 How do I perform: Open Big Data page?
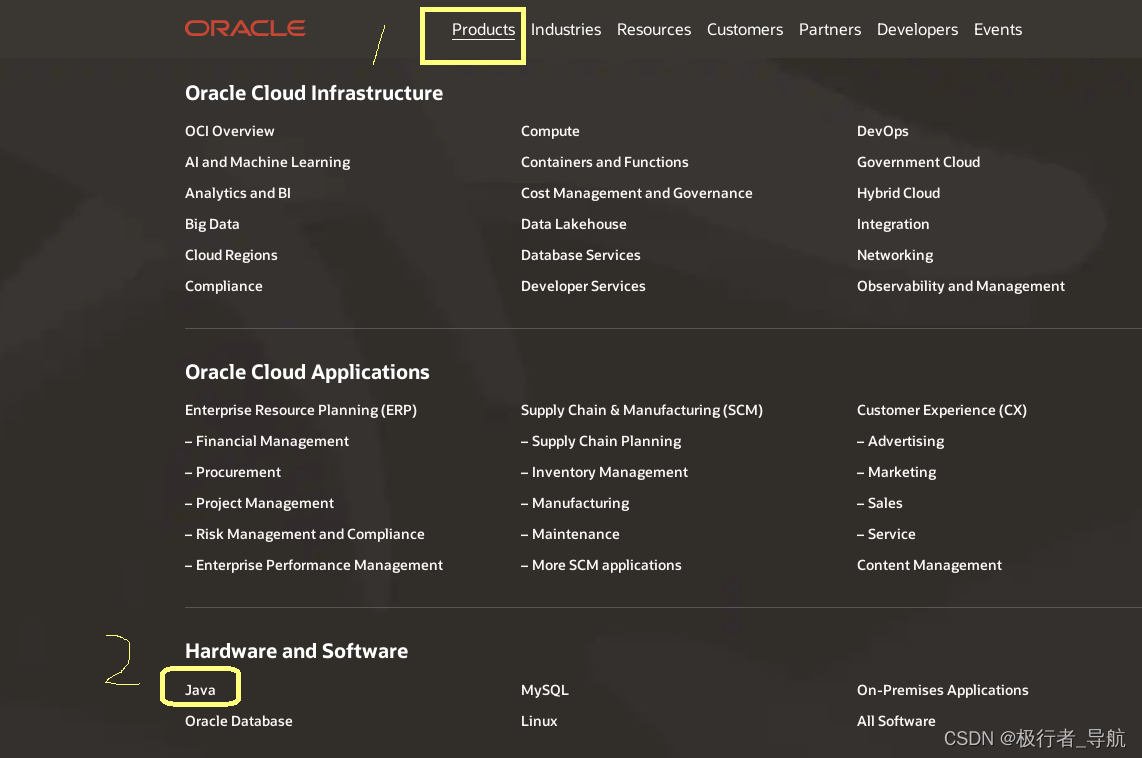pyautogui.click(x=212, y=224)
